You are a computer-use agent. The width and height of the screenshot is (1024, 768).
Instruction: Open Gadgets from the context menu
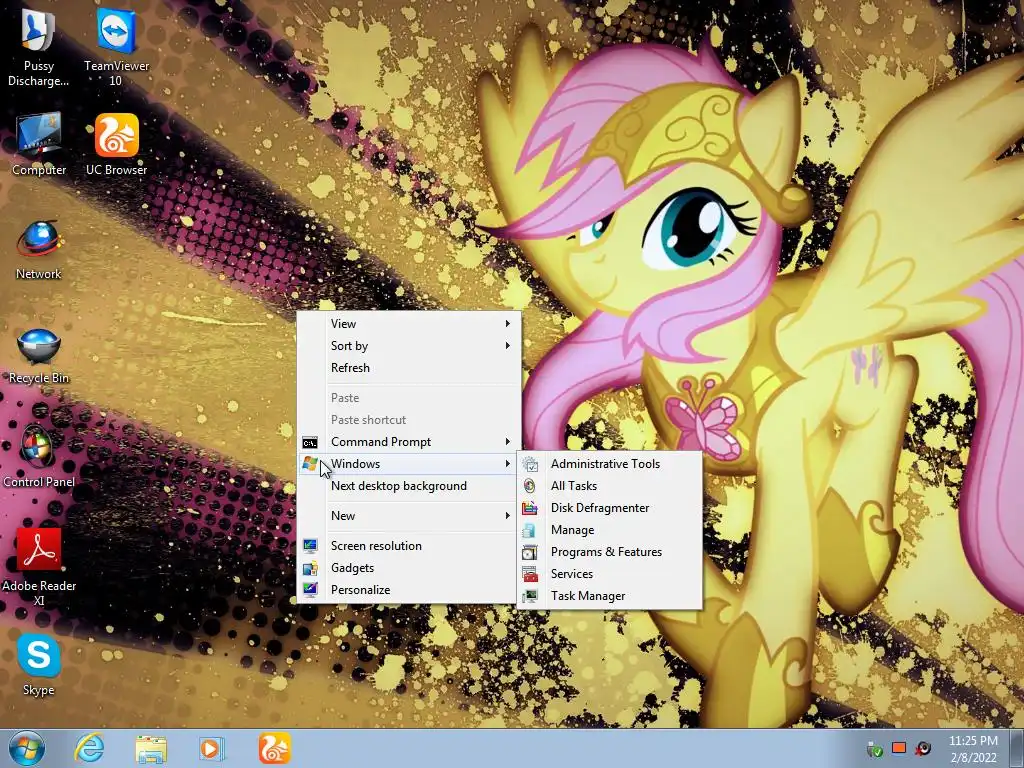coord(409,568)
